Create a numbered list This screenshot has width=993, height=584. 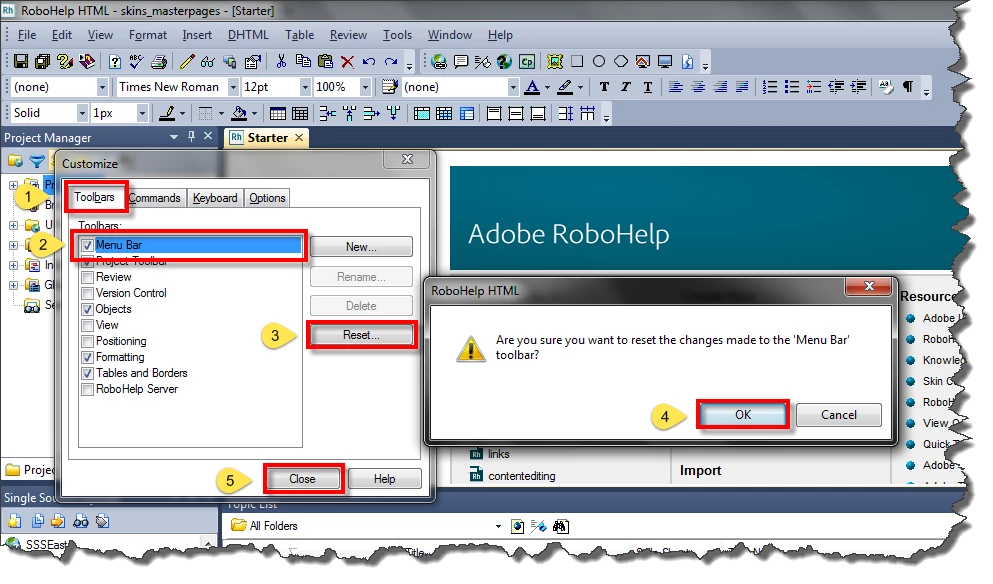tap(769, 87)
